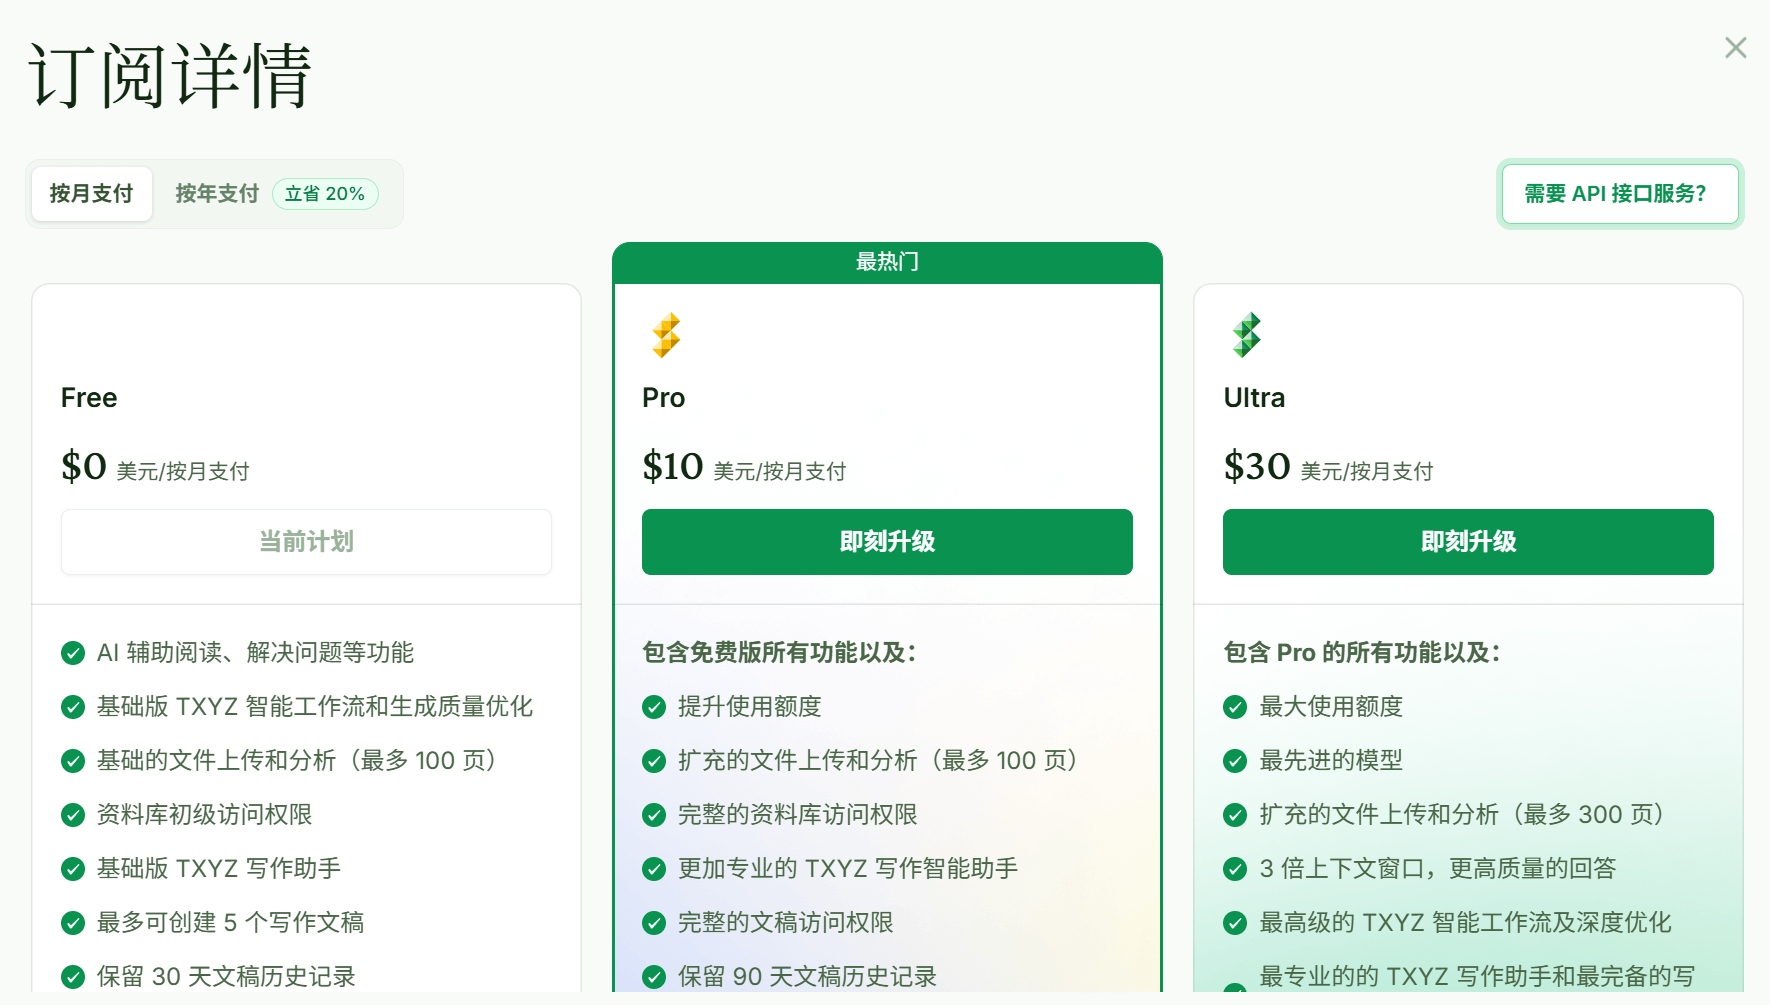Click the checkmark next to 最先进的模型

(x=1234, y=761)
